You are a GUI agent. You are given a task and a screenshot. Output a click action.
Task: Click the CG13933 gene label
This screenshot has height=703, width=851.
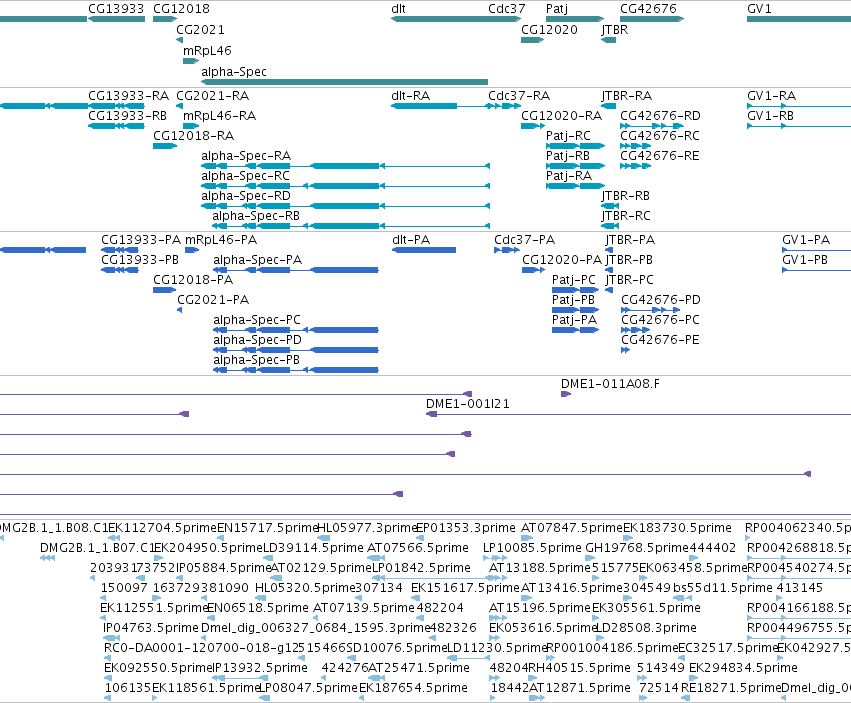pyautogui.click(x=116, y=9)
